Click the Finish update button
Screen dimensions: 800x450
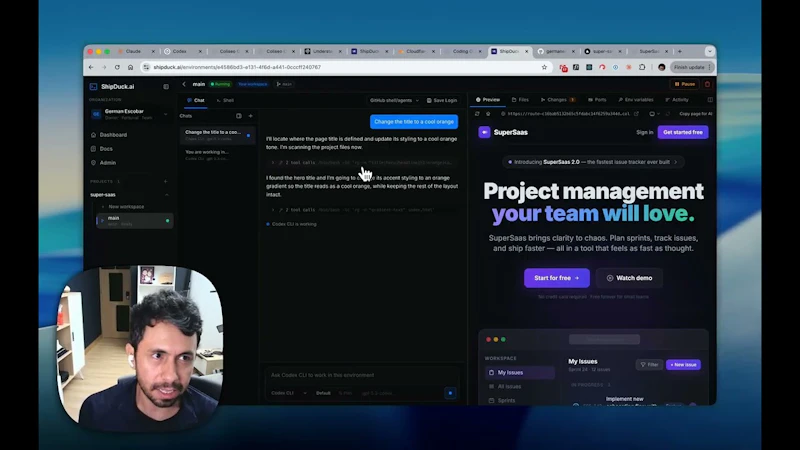692,67
